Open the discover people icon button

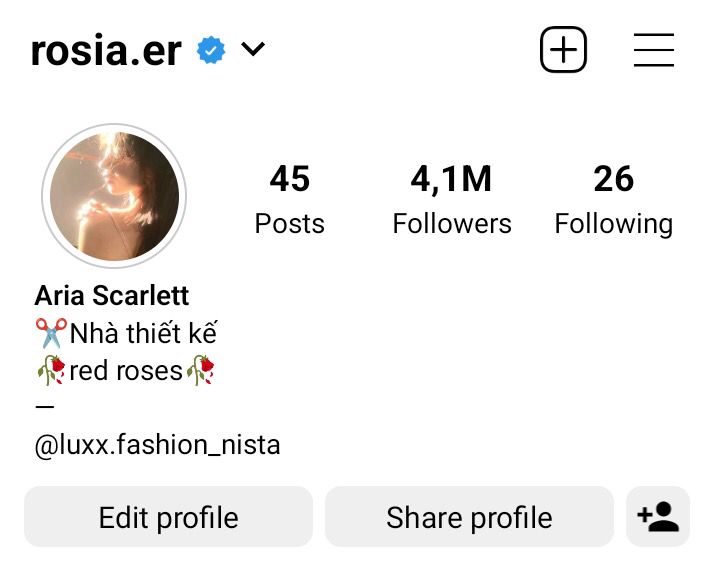coord(658,516)
